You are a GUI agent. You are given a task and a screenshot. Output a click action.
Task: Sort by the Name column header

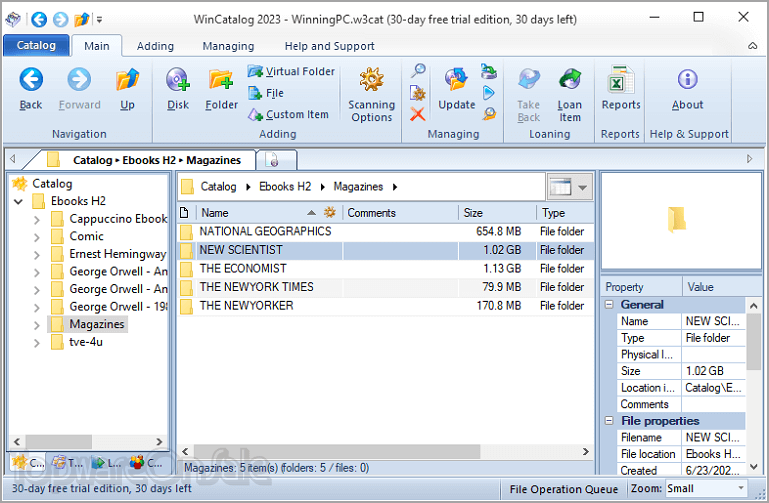pos(269,213)
